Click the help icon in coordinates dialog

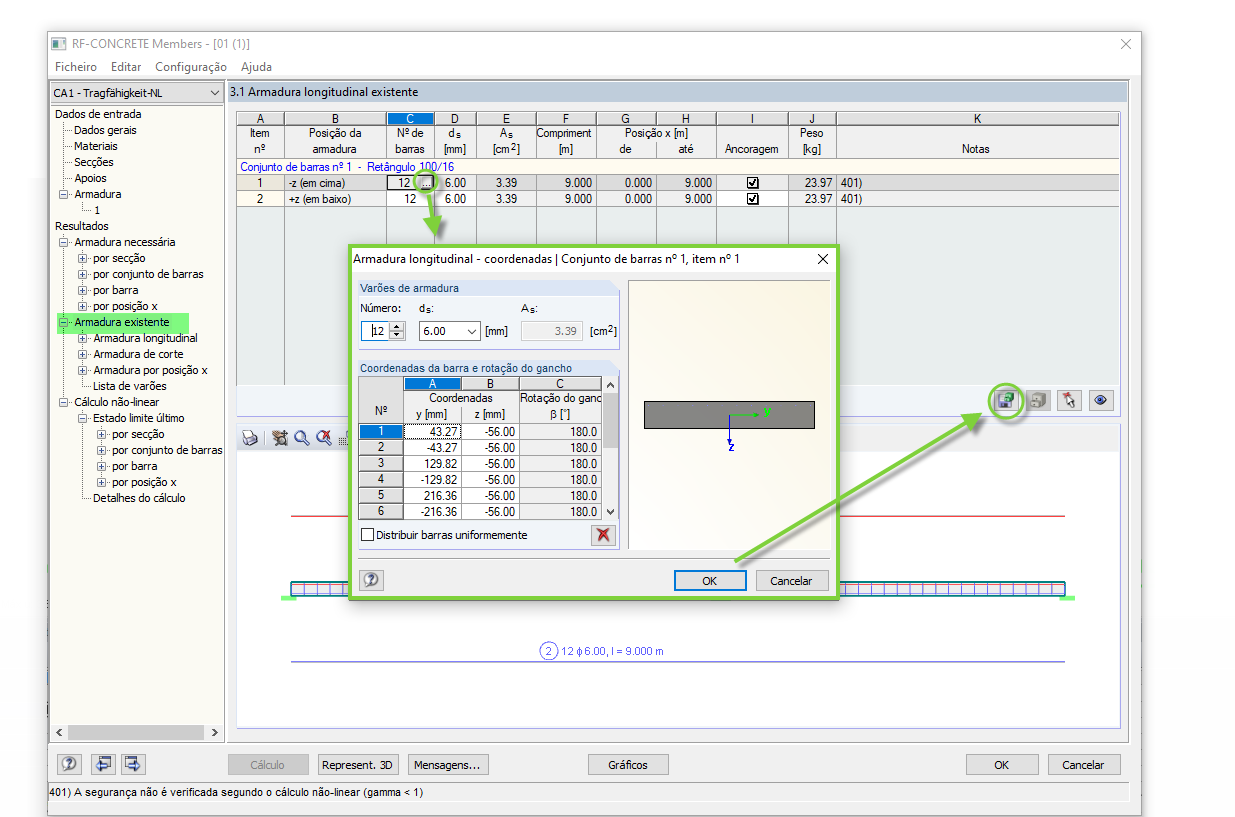point(371,580)
